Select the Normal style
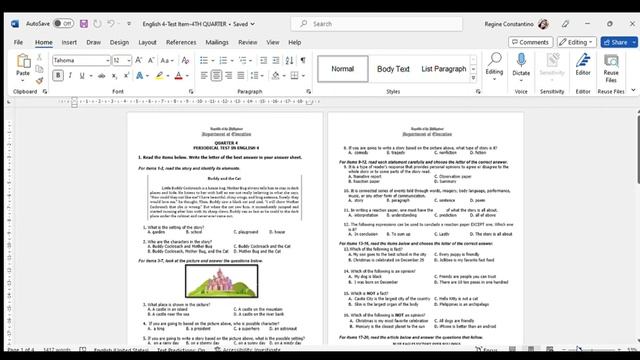The width and height of the screenshot is (640, 360). 343,69
